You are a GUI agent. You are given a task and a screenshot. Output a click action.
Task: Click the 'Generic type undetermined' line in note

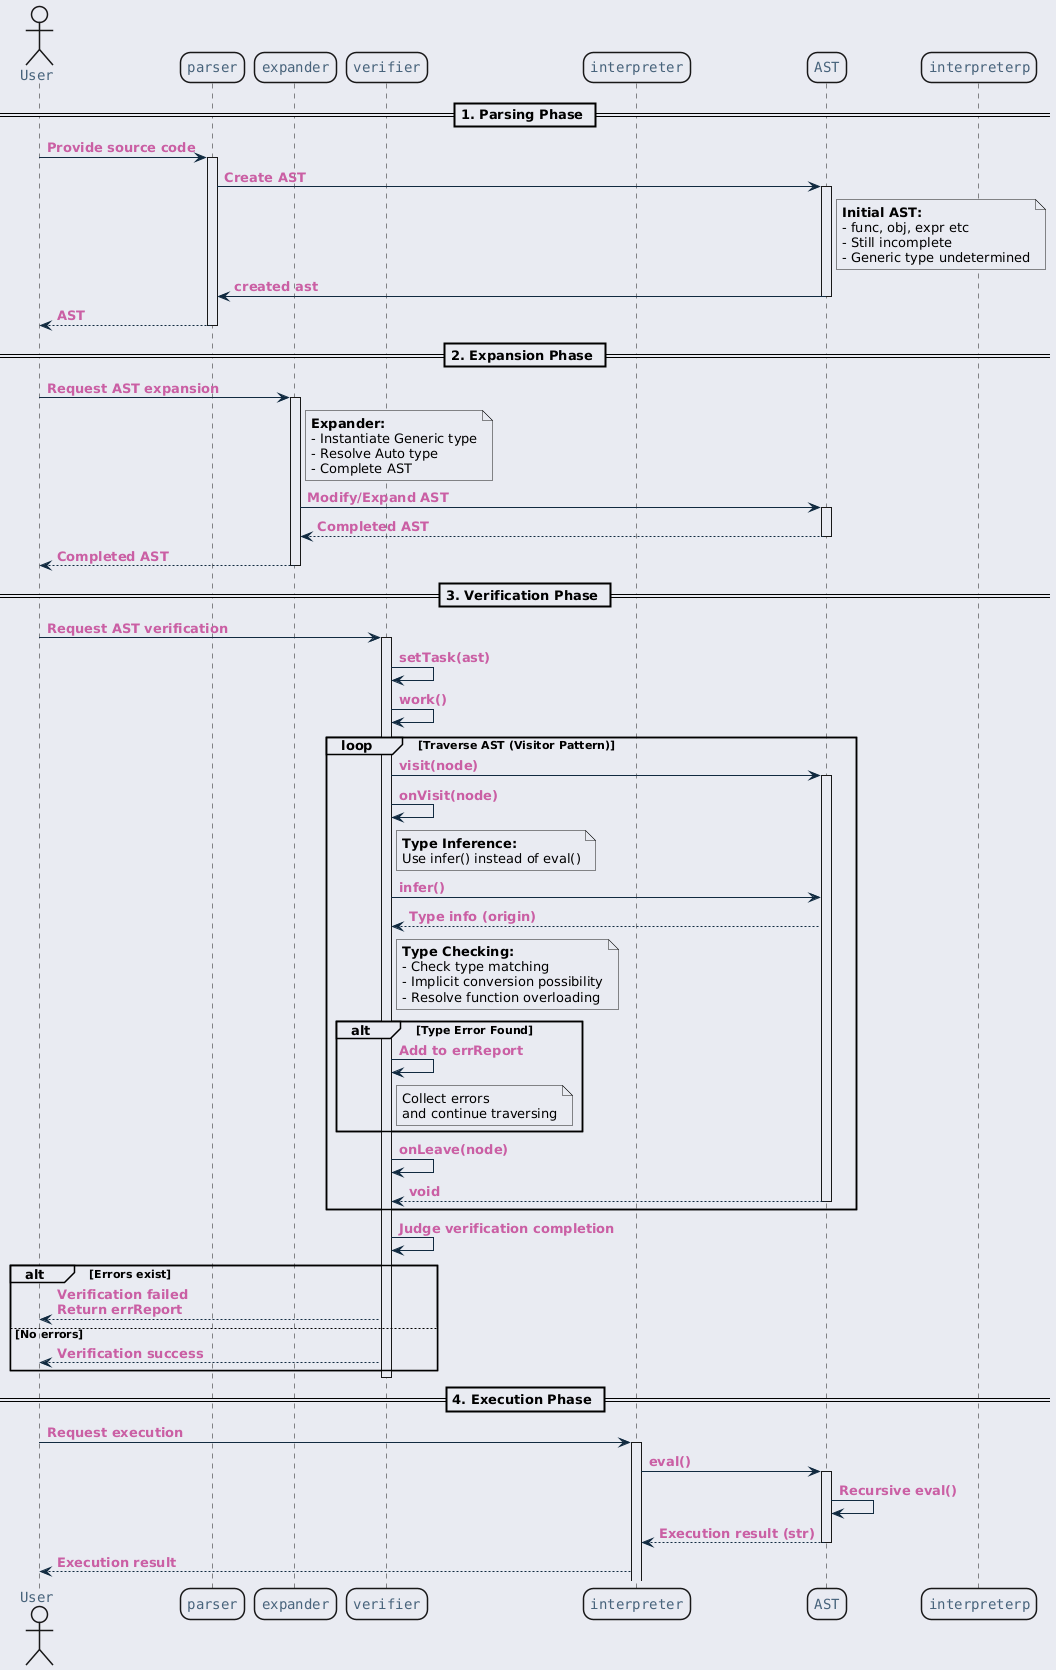(x=936, y=258)
